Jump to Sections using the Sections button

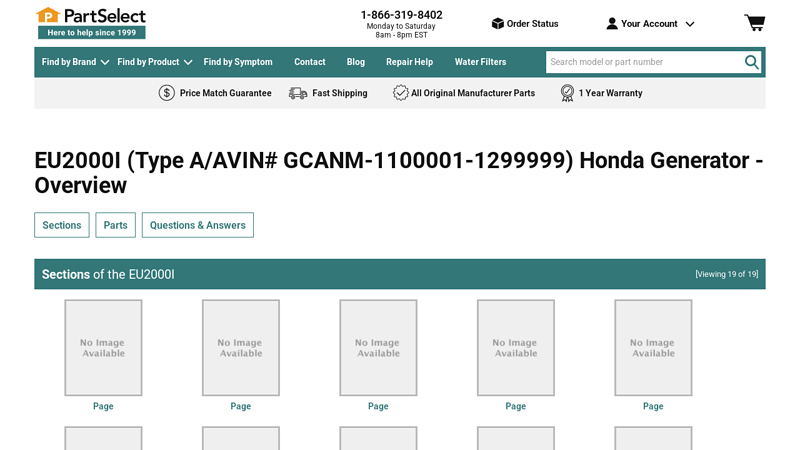(x=61, y=225)
